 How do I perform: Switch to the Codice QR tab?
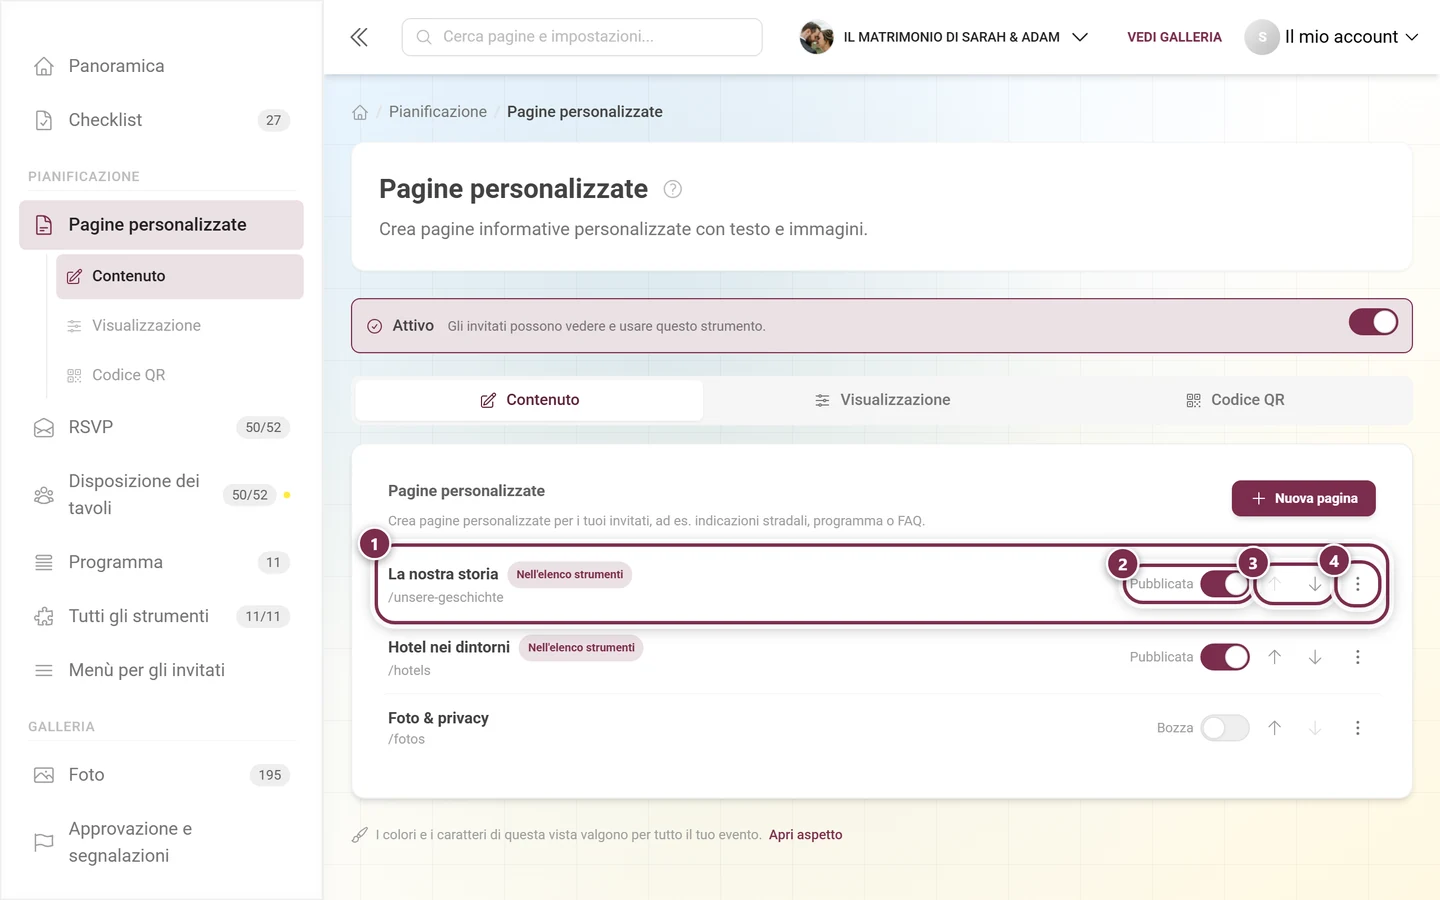pyautogui.click(x=1234, y=400)
